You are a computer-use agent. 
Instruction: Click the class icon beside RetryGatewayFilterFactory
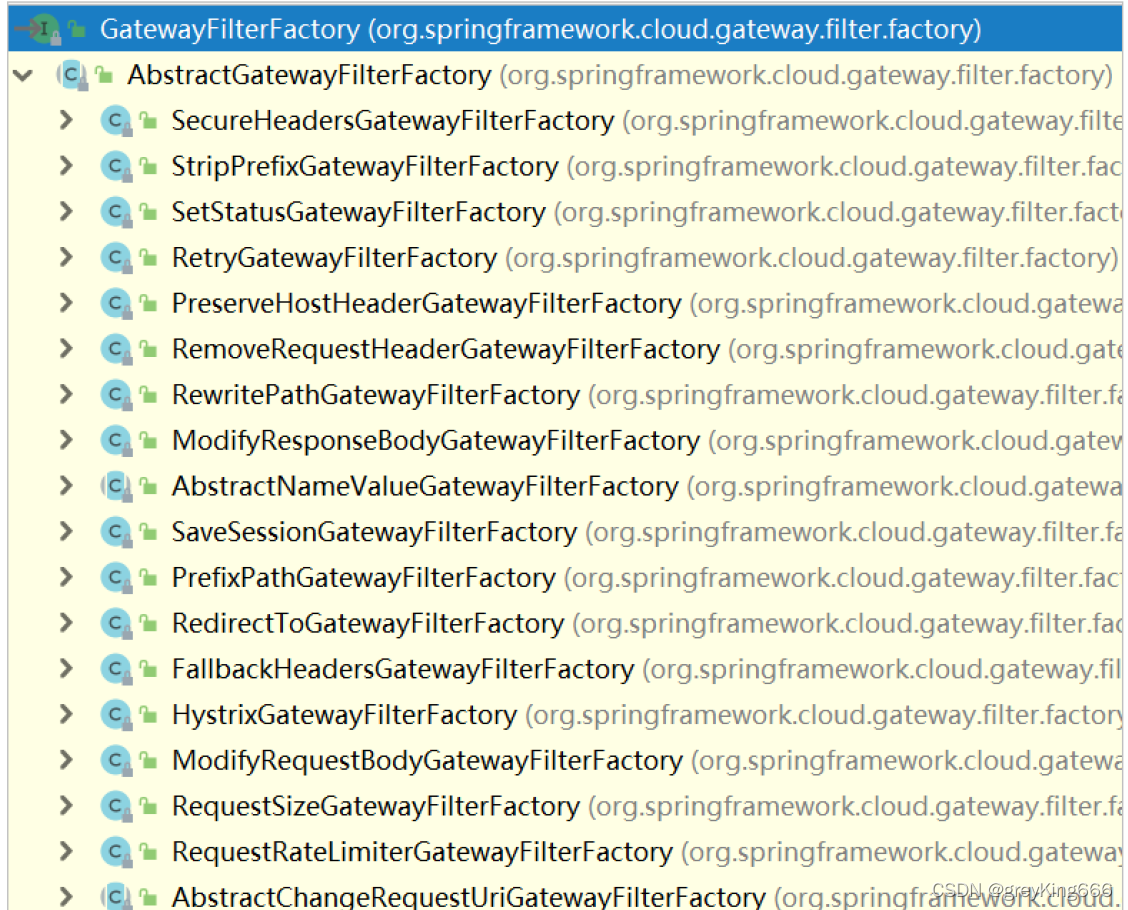click(x=117, y=258)
